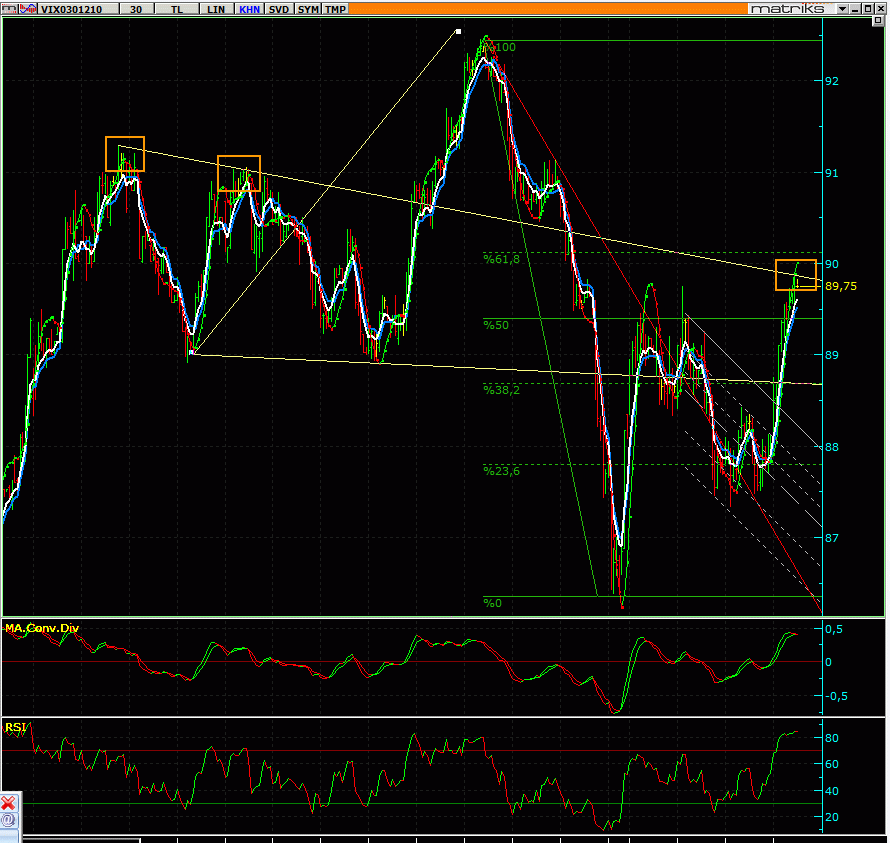
Task: Open the dropdown arrow beside matriks logo
Action: click(842, 8)
